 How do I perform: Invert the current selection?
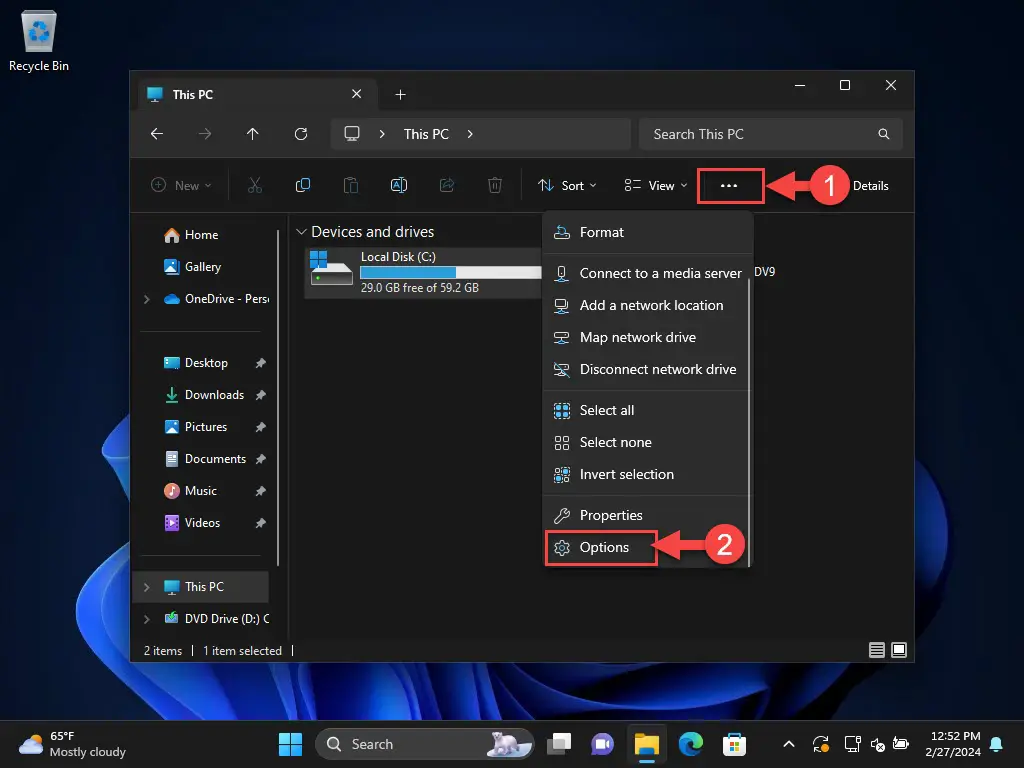[626, 474]
